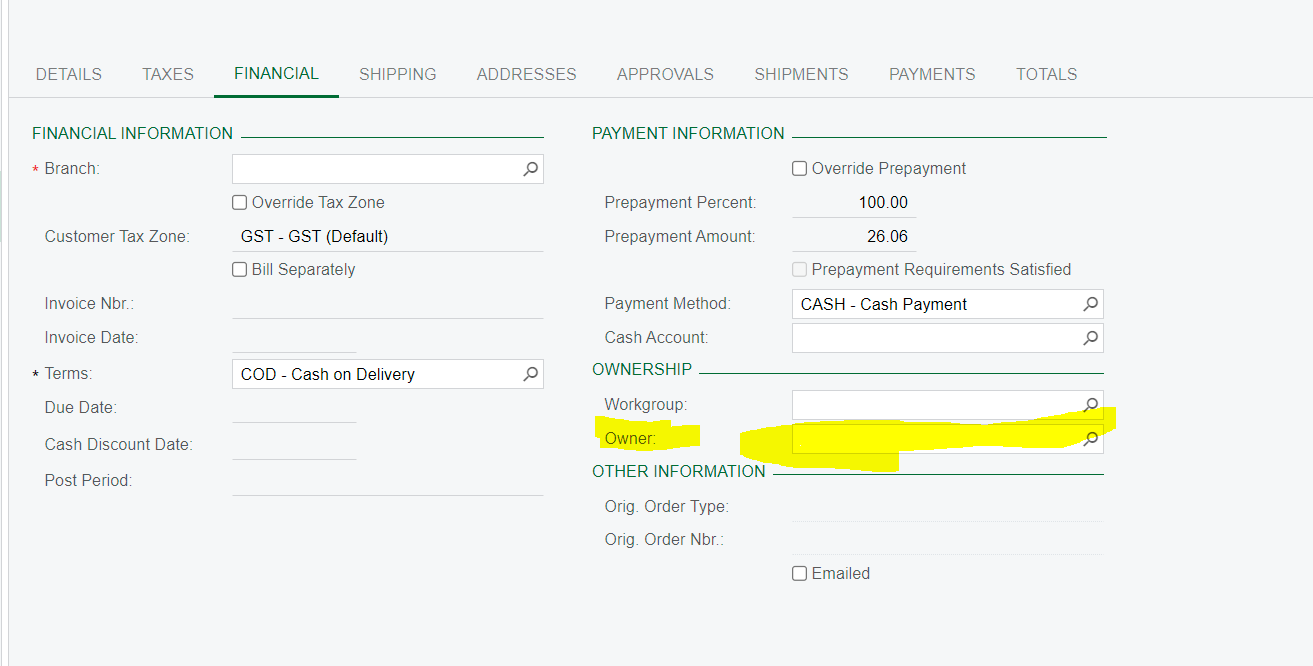Tick the Override Prepayment checkbox
This screenshot has height=666, width=1313.
pos(799,168)
